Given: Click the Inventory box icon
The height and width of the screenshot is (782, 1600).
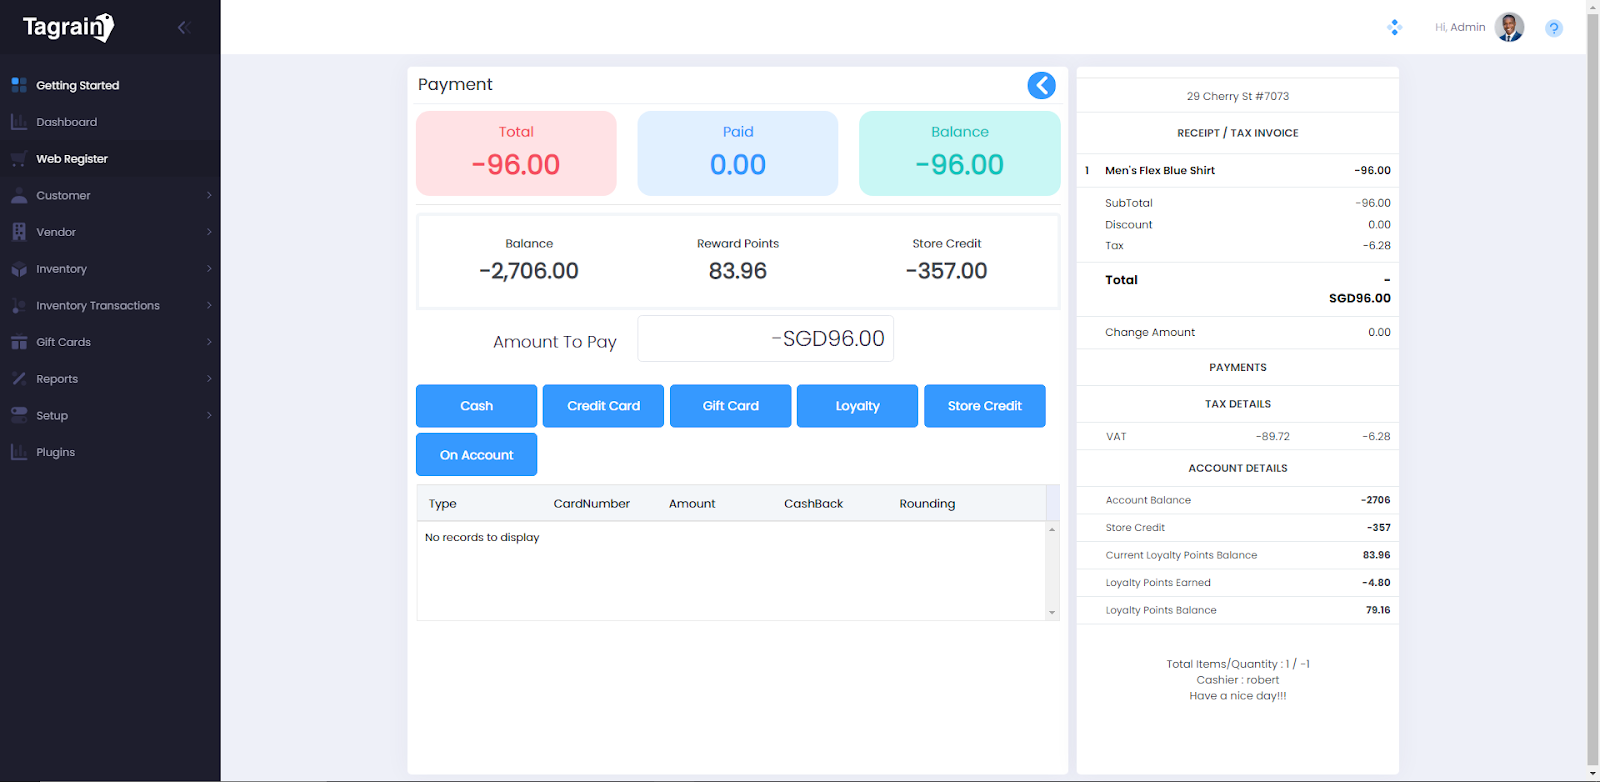Looking at the screenshot, I should tap(19, 269).
